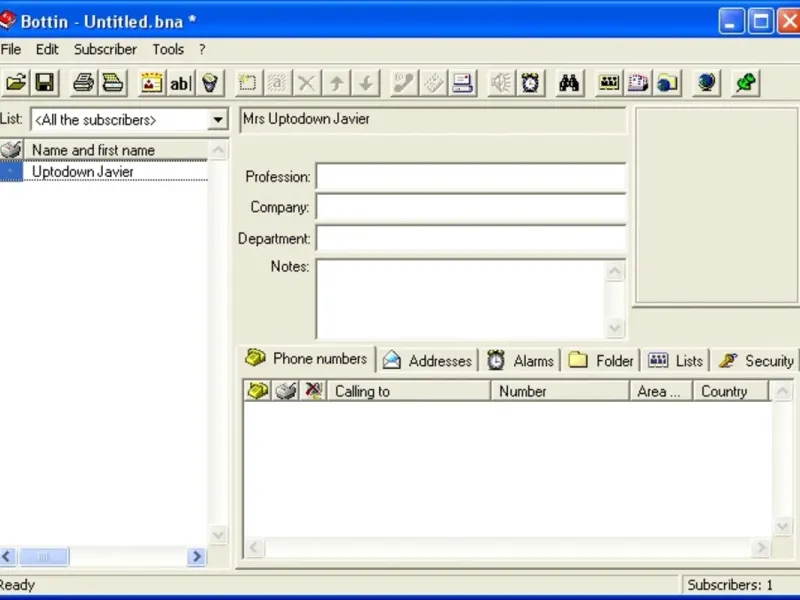
Task: Click the greyed move up arrow
Action: [x=336, y=83]
